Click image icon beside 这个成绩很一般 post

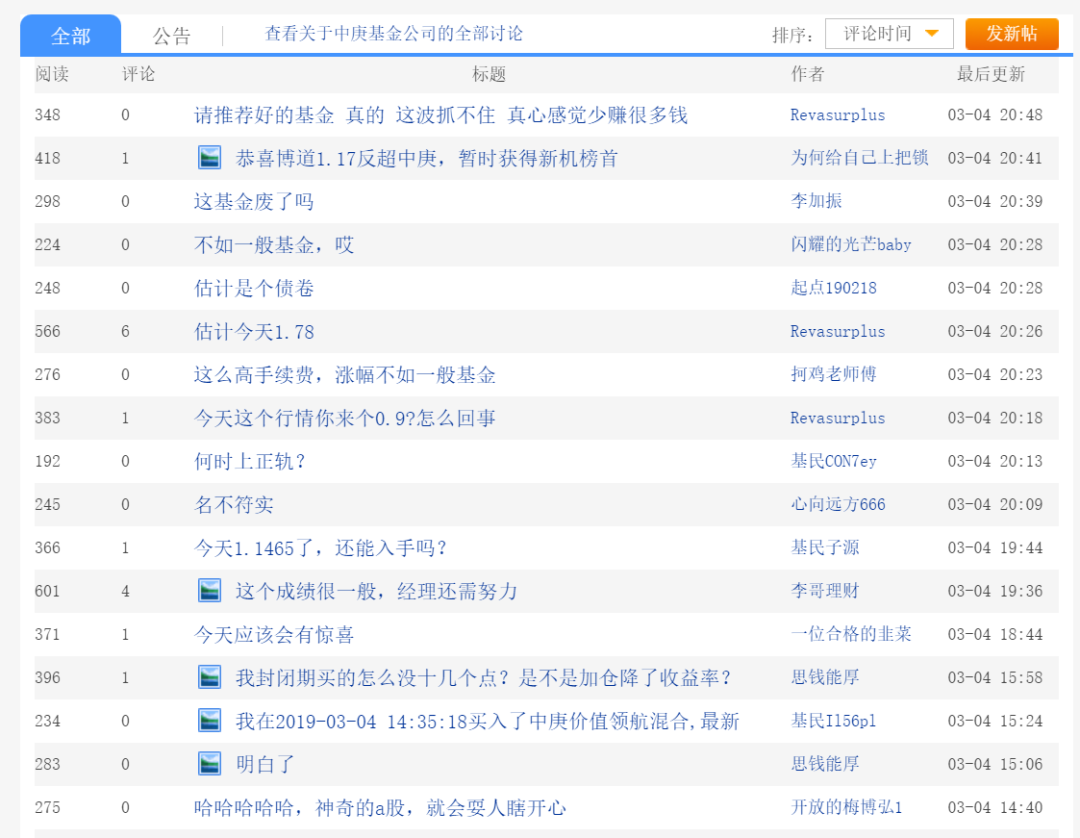tap(209, 591)
